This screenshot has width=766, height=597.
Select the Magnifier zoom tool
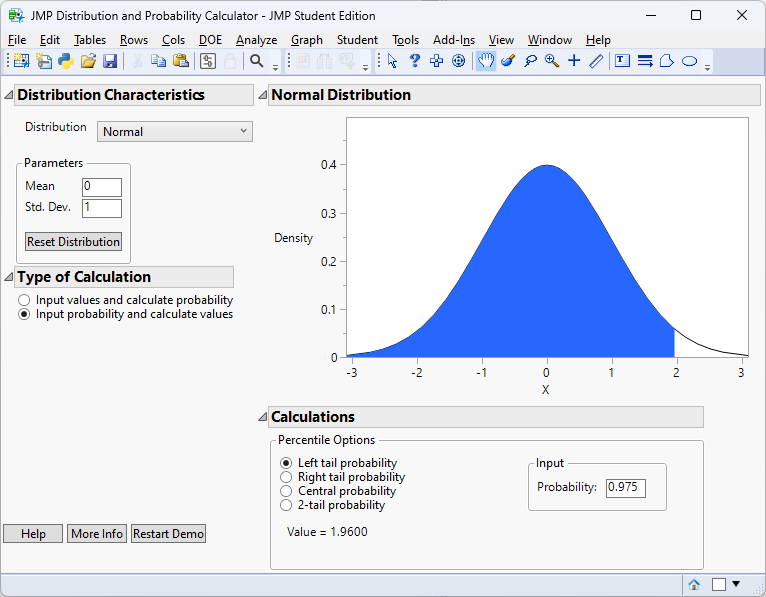click(x=551, y=61)
